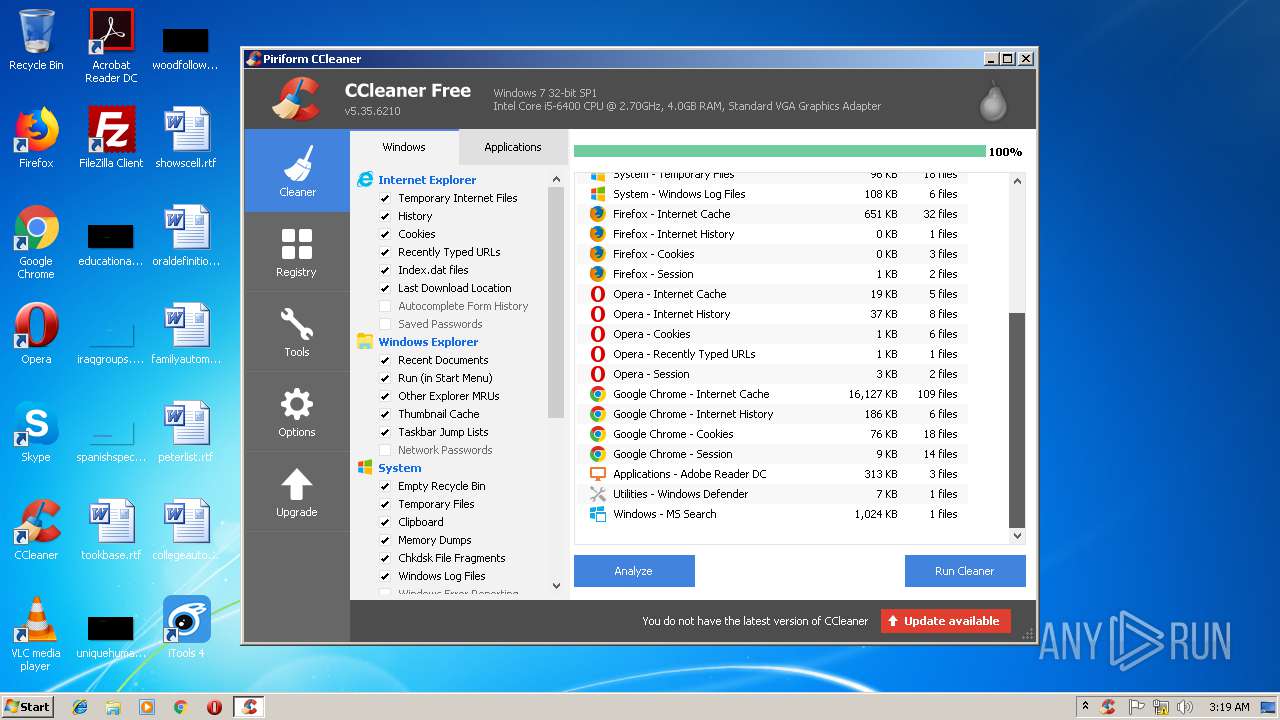Screen dimensions: 1280x720
Task: Uncheck Temporary Internet Files
Action: [385, 198]
